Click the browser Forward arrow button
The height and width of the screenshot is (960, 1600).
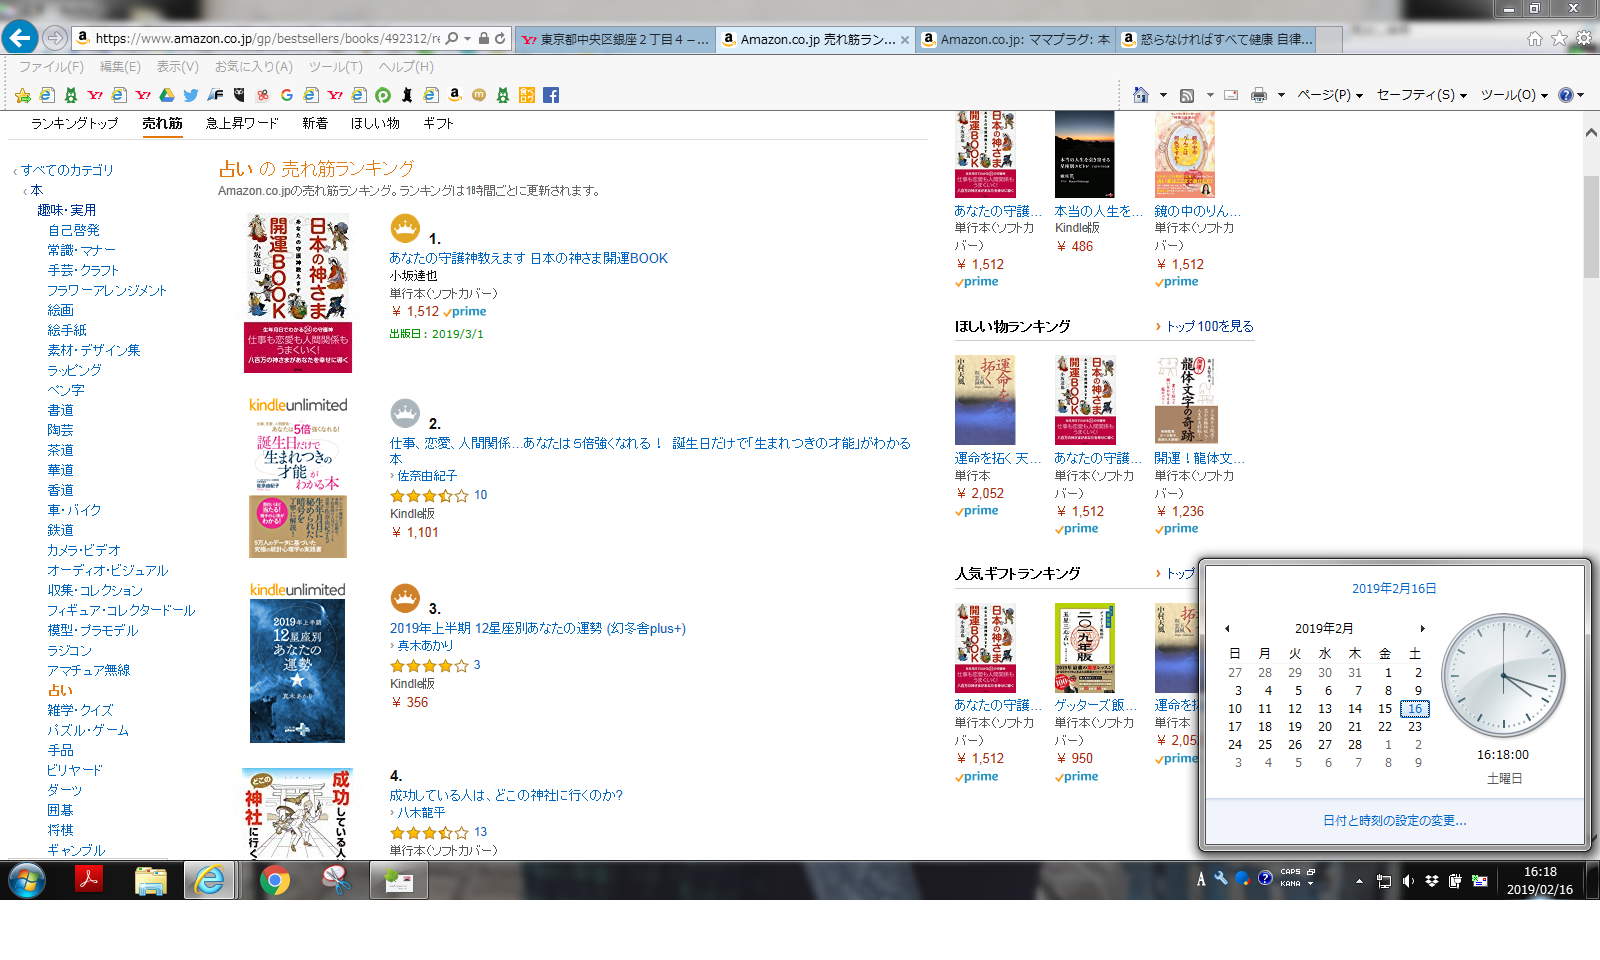click(55, 38)
